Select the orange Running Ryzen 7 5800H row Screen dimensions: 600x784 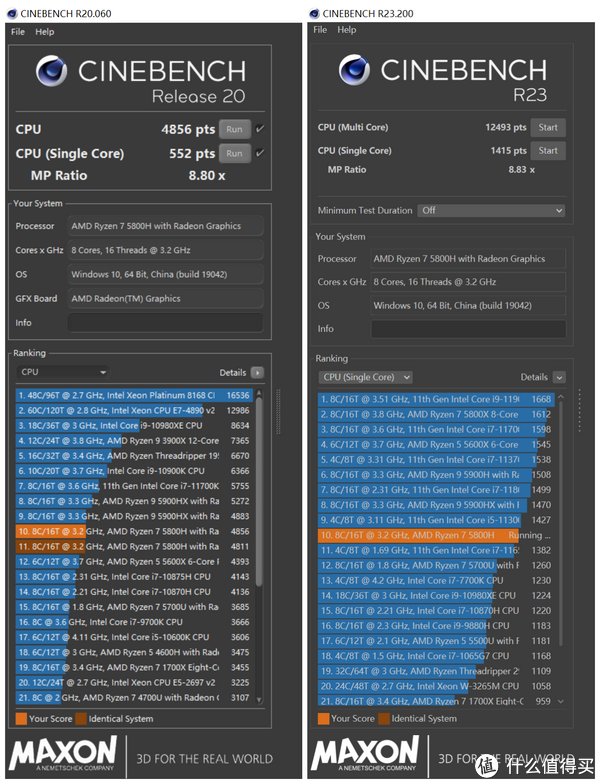(436, 535)
